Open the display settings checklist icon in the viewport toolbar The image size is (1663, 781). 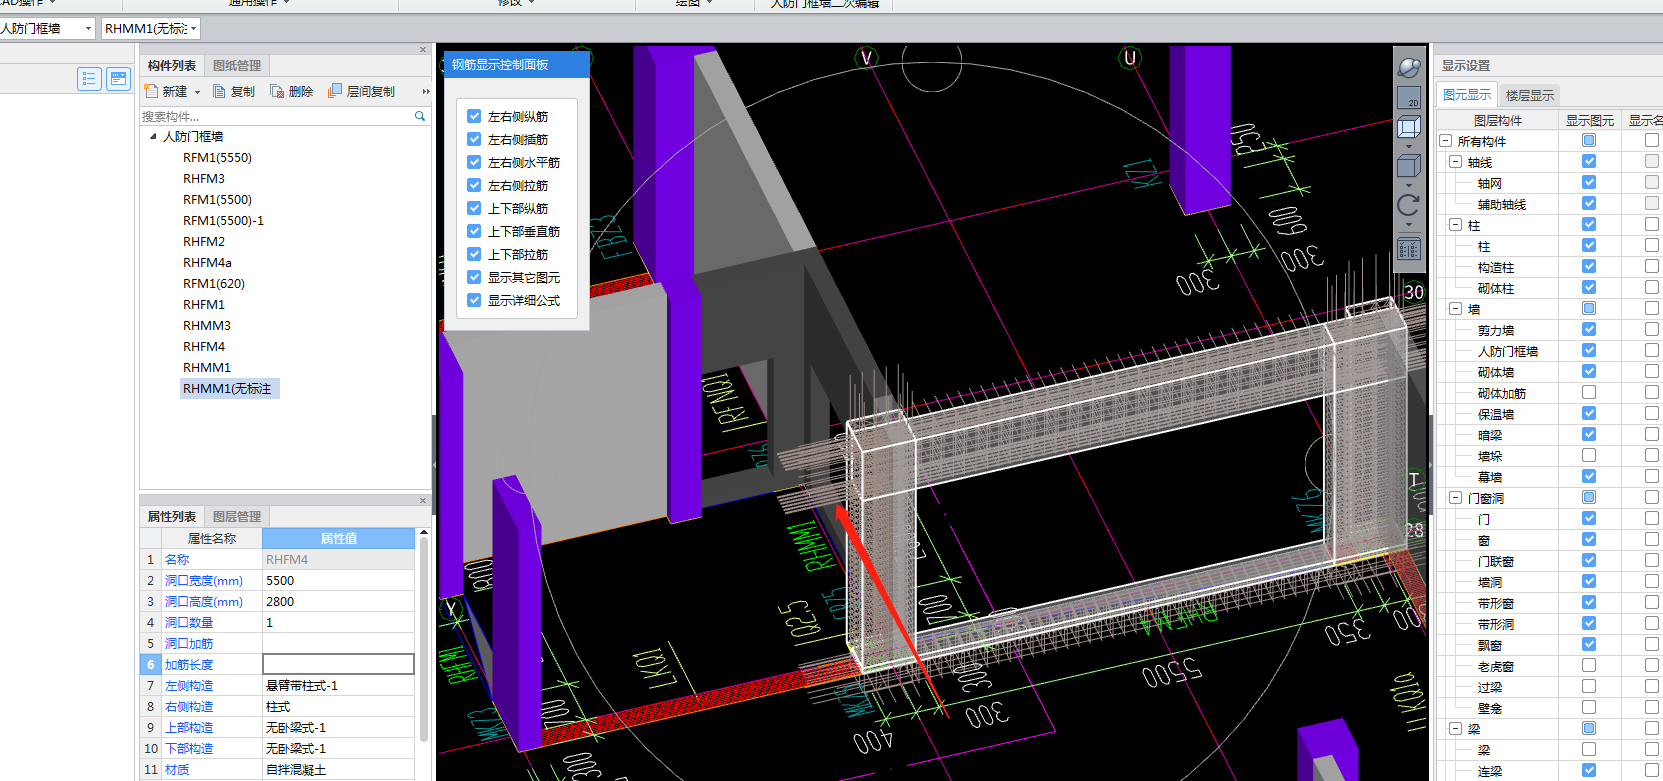[1408, 249]
